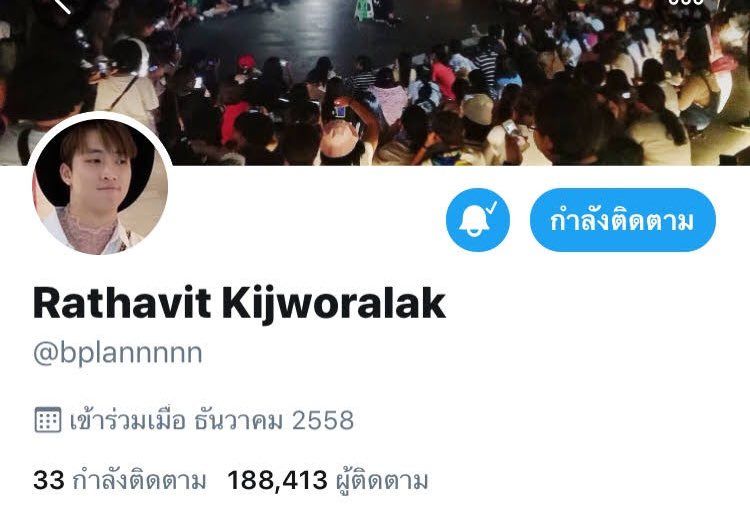Open the 33 following count
The width and height of the screenshot is (750, 521).
click(x=49, y=480)
